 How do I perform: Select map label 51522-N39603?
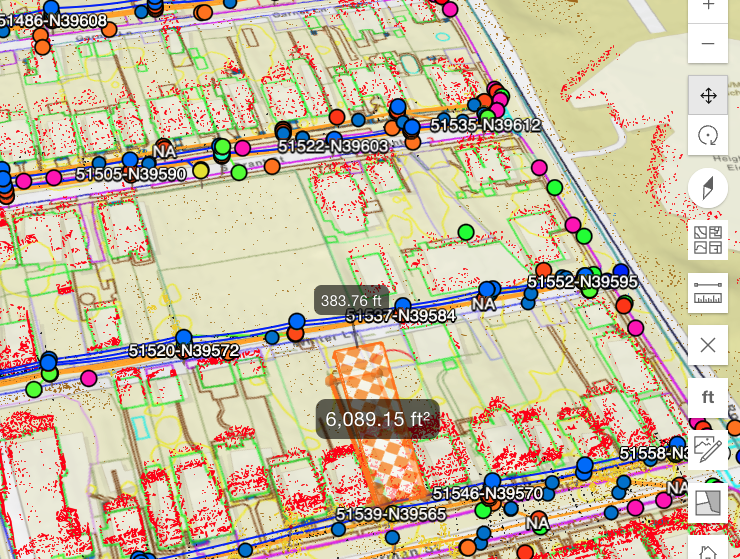coord(333,146)
